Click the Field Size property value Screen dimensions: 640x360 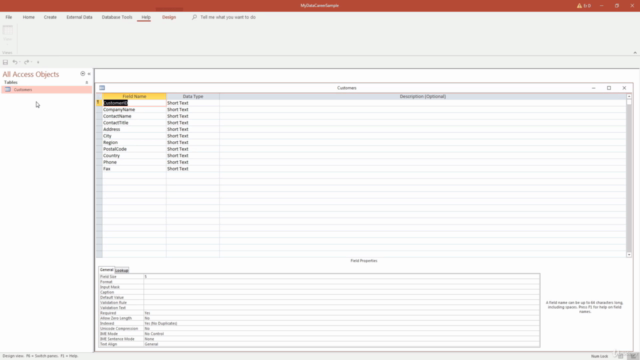pyautogui.click(x=341, y=277)
